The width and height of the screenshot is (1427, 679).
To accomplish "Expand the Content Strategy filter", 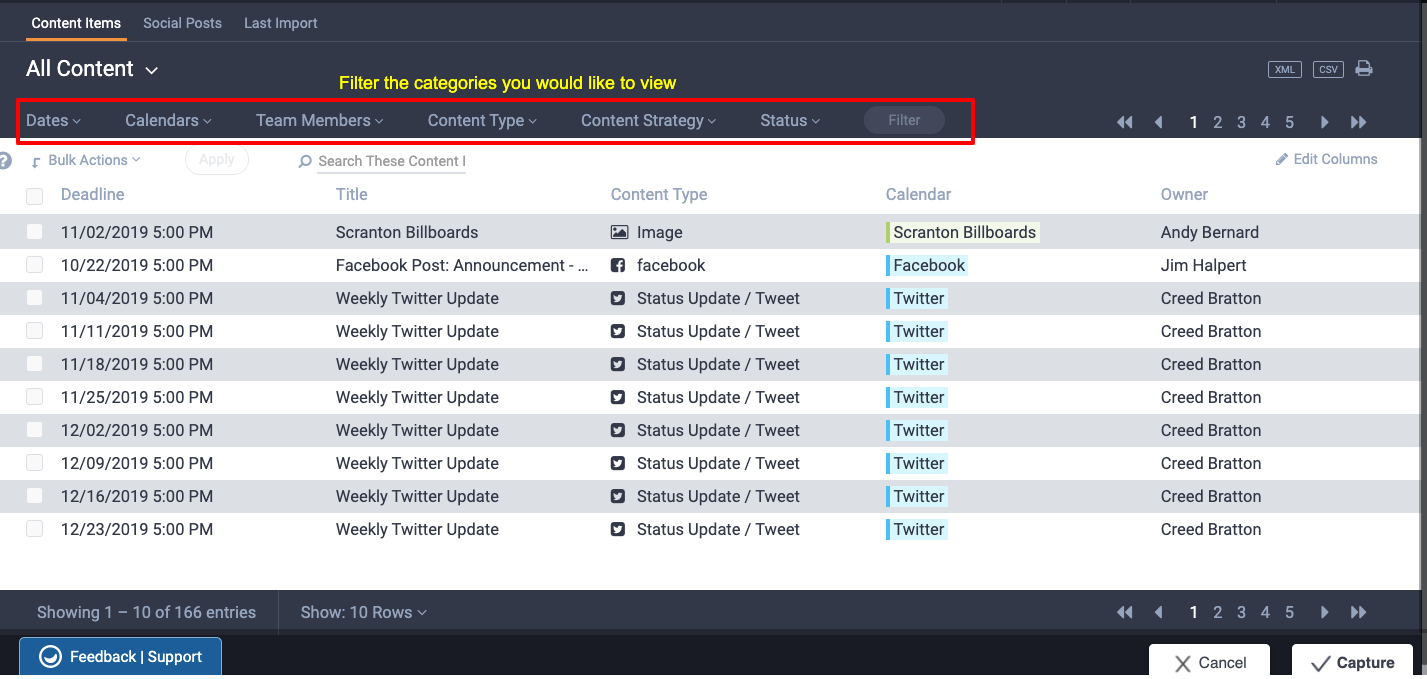I will 649,120.
